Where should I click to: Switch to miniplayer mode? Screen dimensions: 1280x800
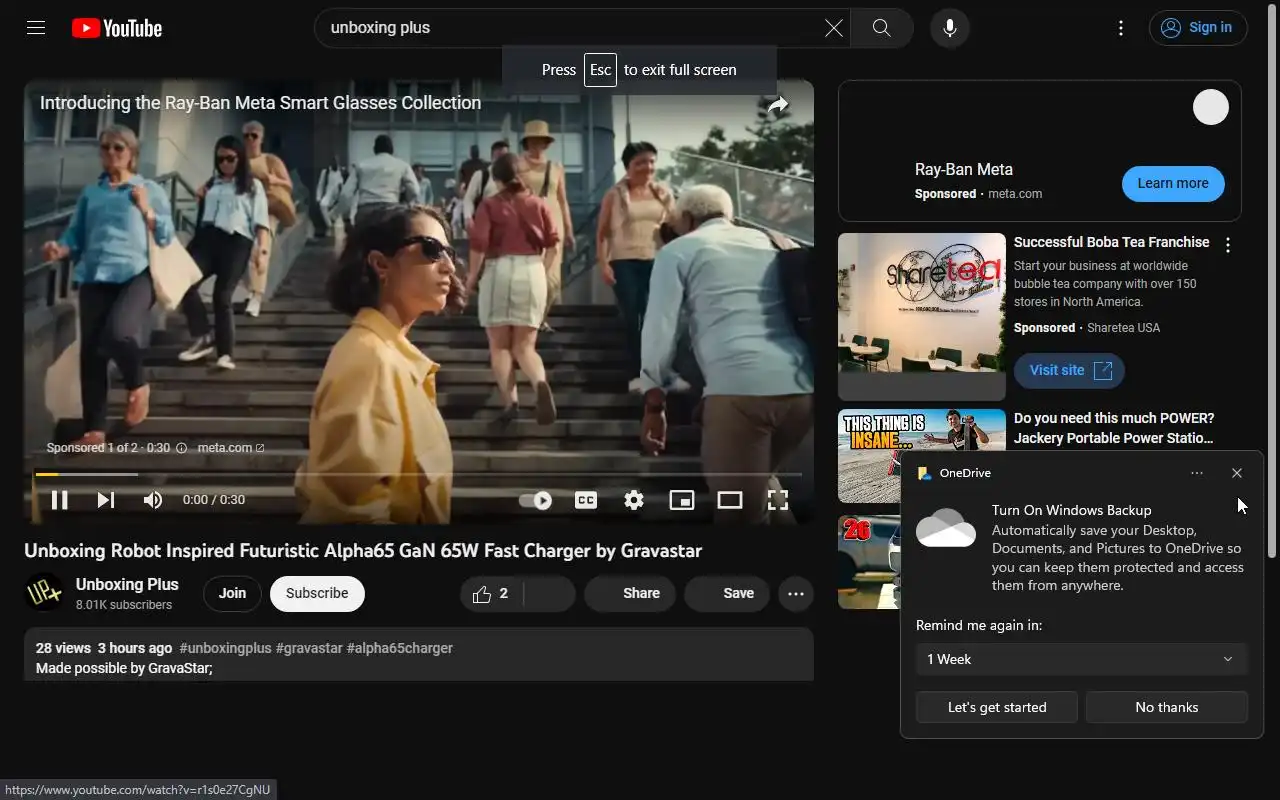682,500
